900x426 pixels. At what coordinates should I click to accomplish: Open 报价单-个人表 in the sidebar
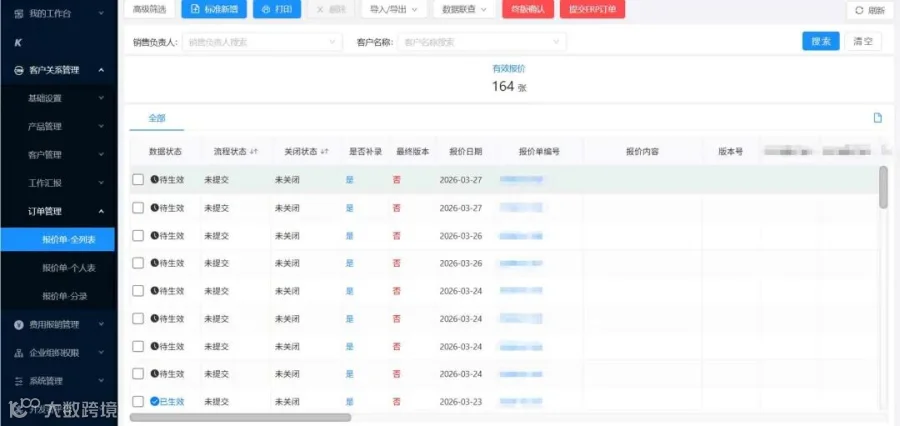pos(69,268)
